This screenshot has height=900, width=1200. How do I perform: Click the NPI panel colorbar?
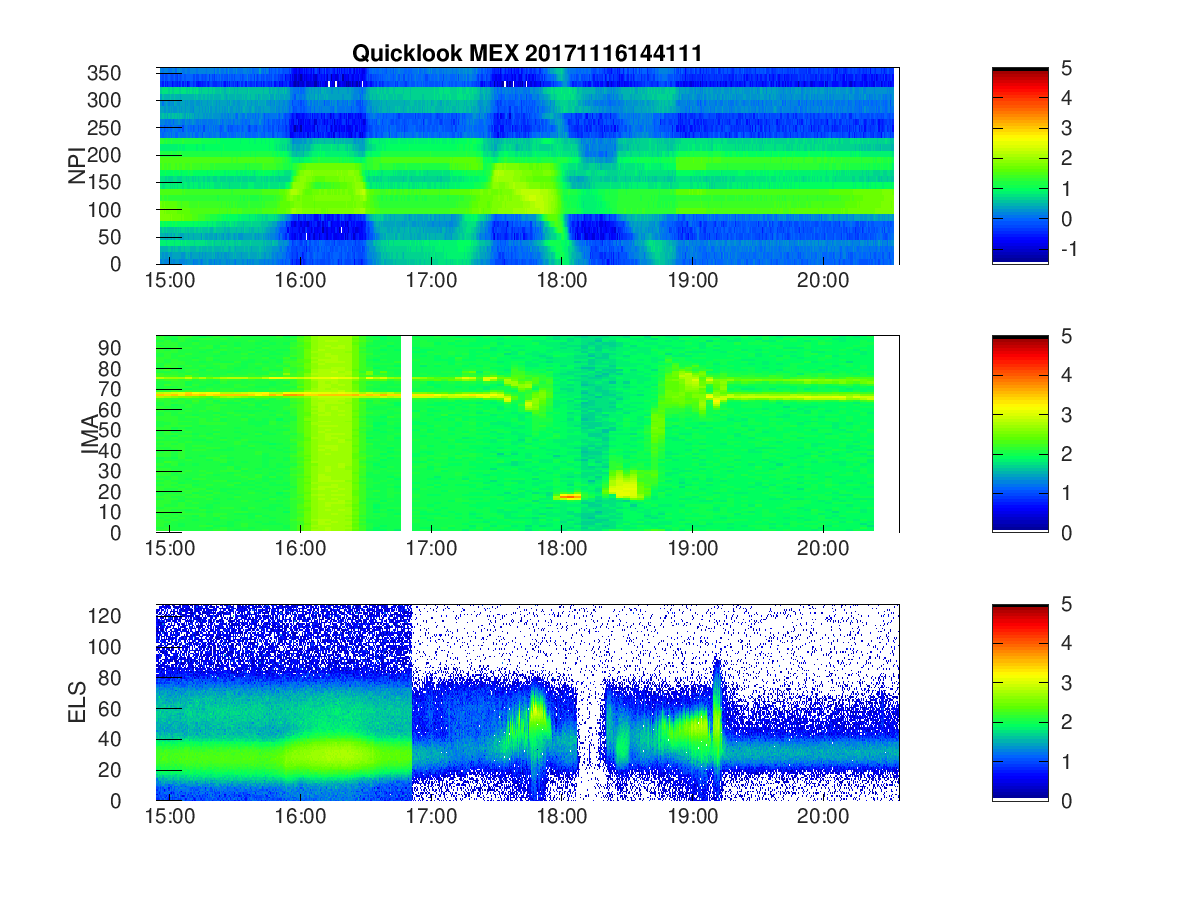click(x=1020, y=165)
